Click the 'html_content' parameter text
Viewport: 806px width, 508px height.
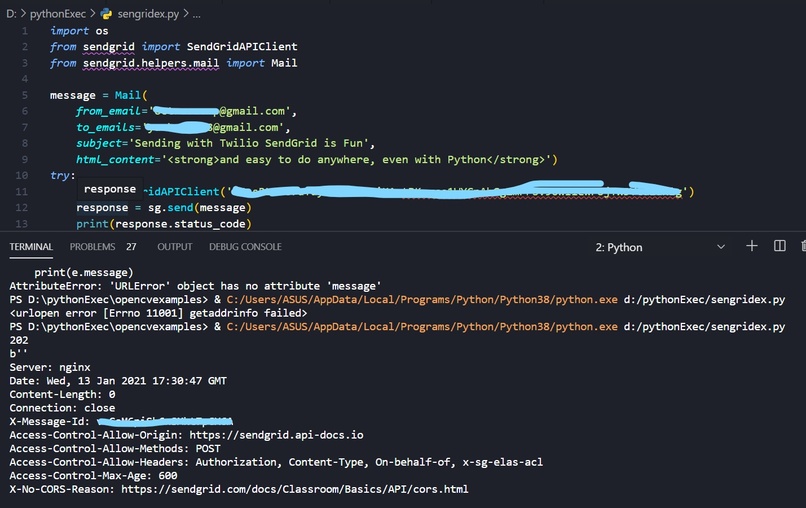click(x=115, y=159)
